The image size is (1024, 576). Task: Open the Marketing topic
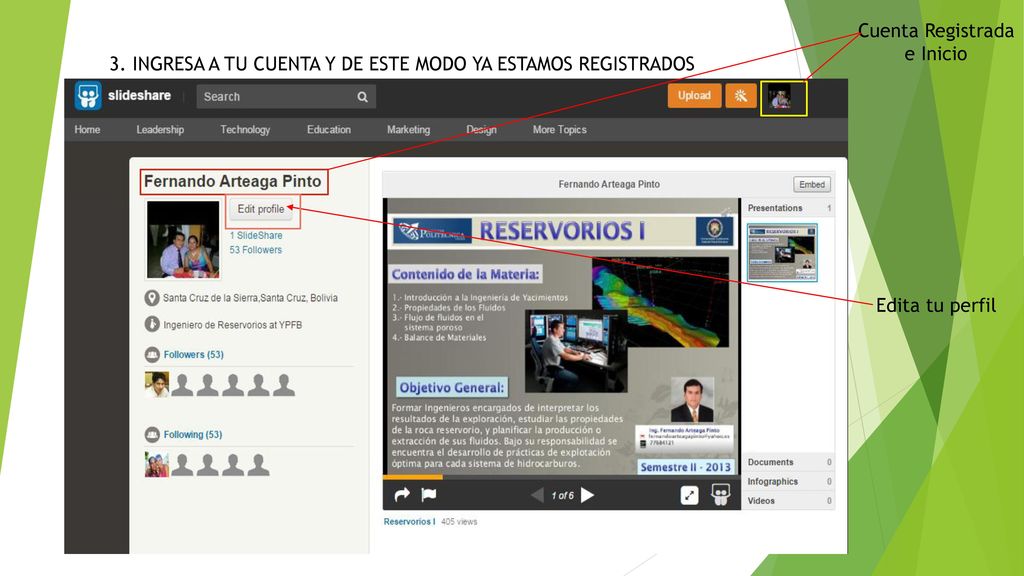[x=409, y=129]
